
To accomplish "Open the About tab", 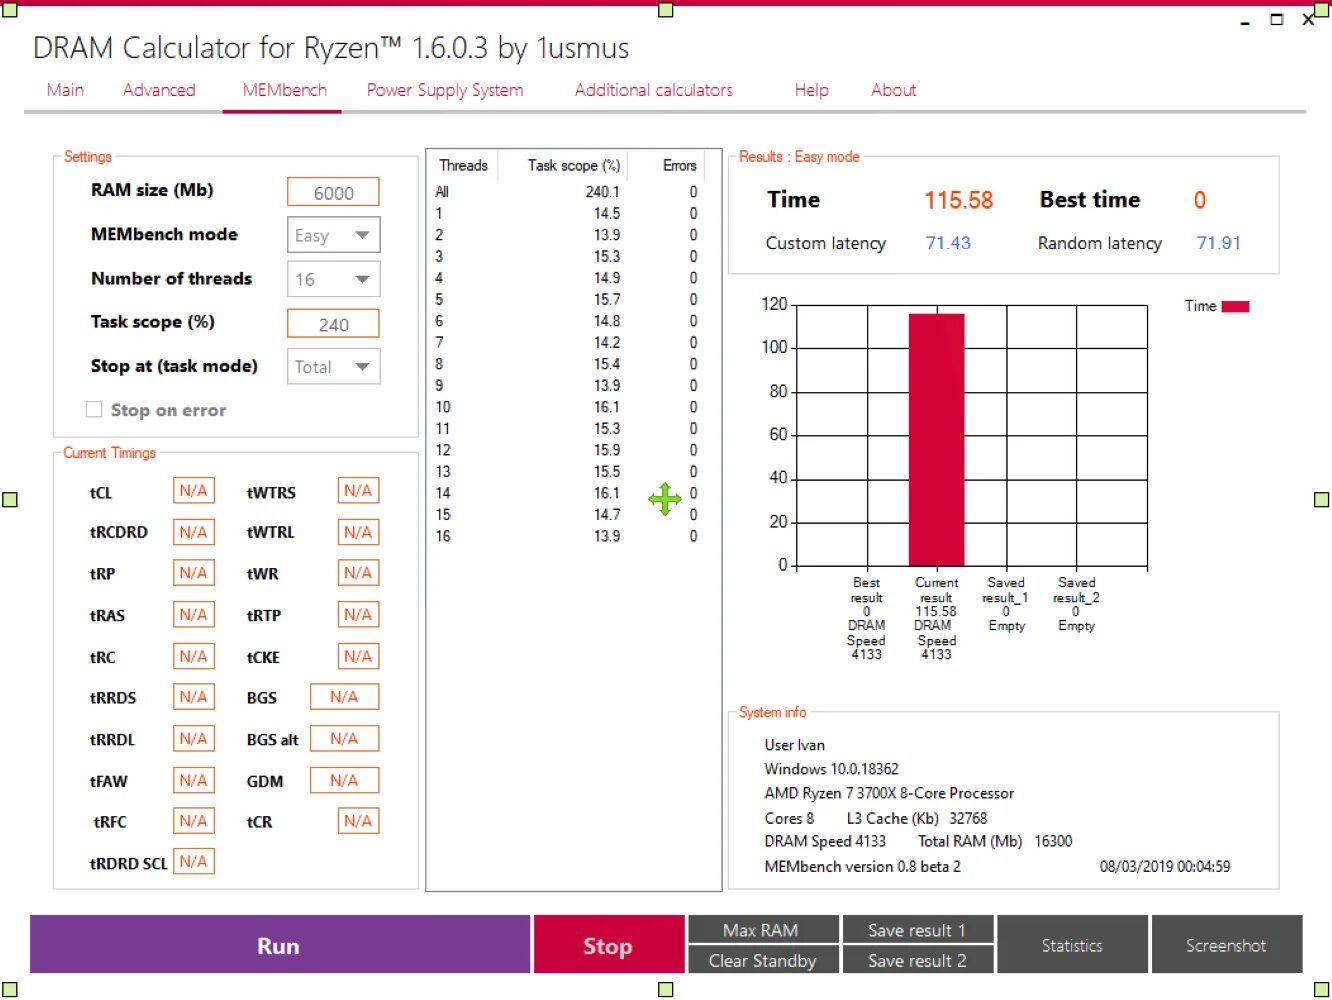I will [893, 90].
